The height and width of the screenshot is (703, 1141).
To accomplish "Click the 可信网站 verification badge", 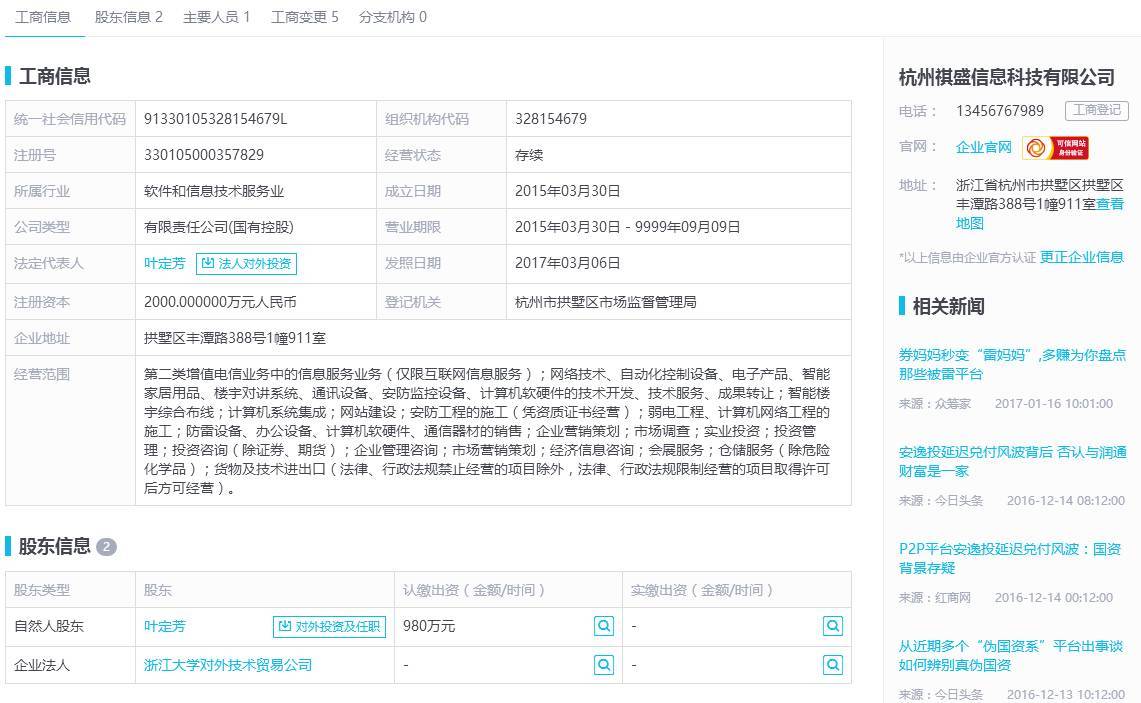I will coord(1055,148).
